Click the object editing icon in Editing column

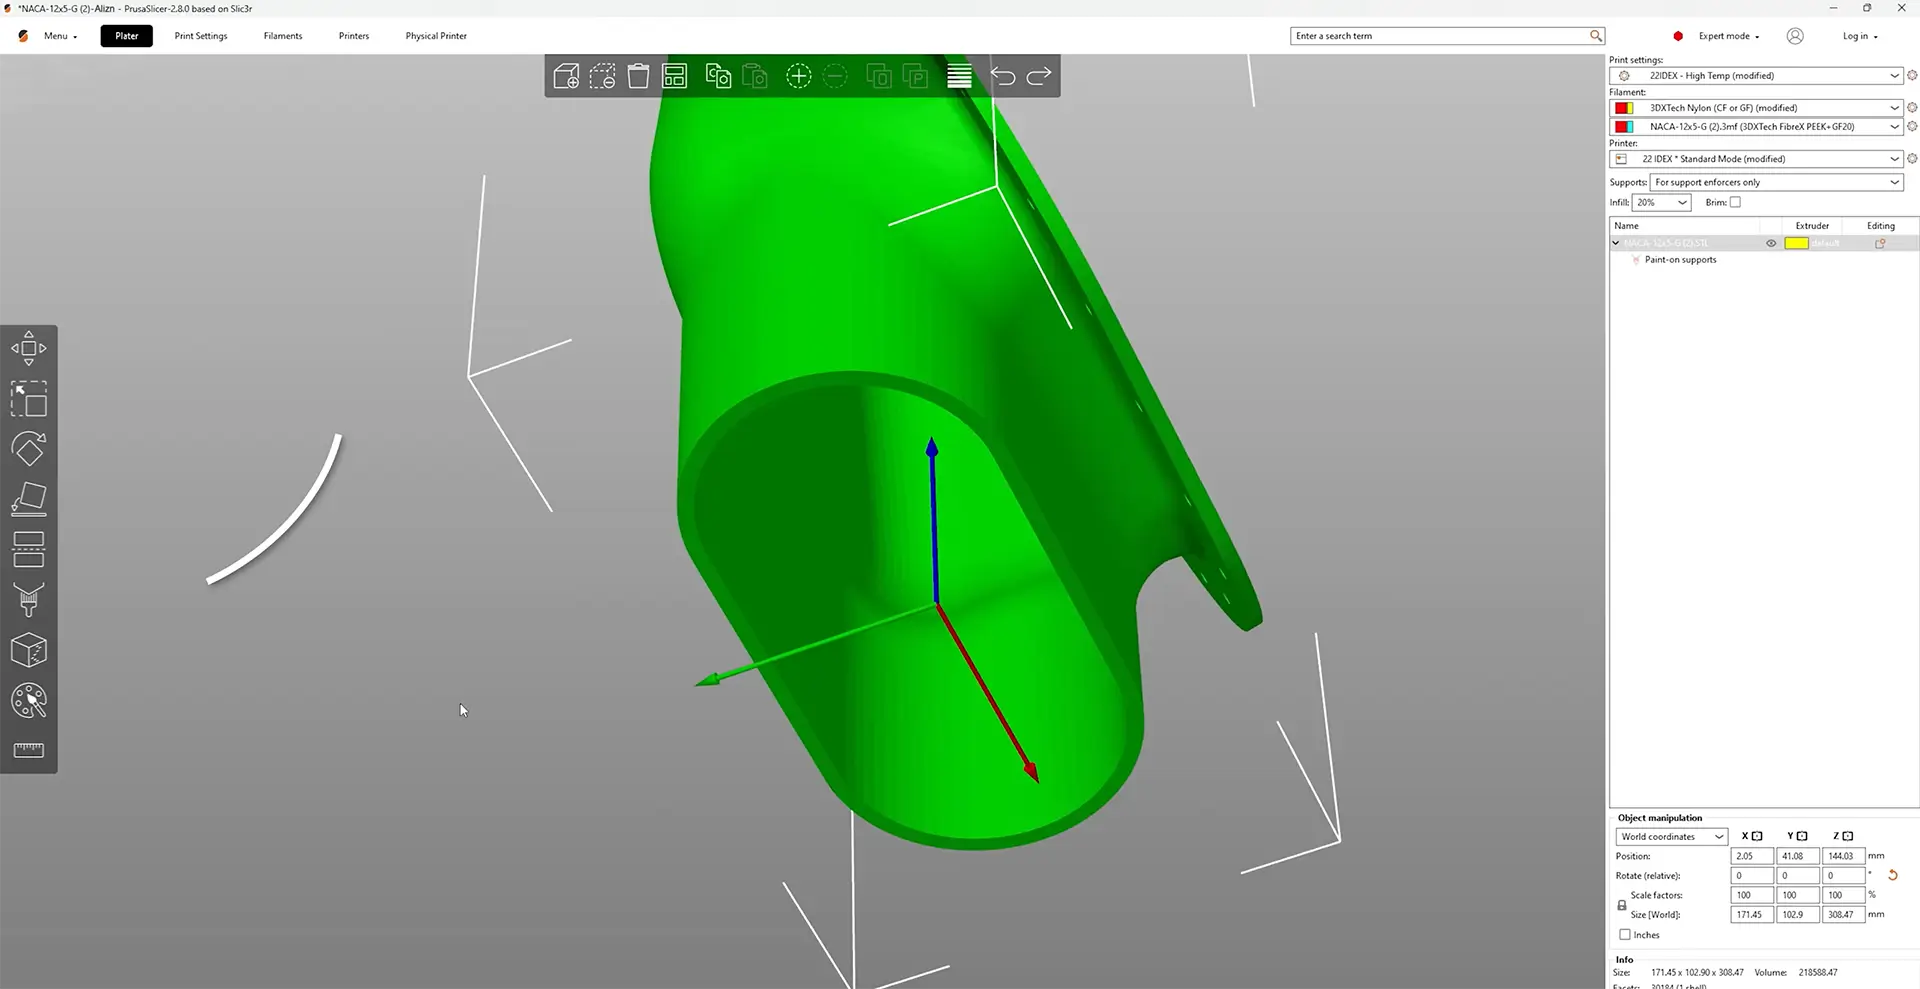tap(1880, 243)
